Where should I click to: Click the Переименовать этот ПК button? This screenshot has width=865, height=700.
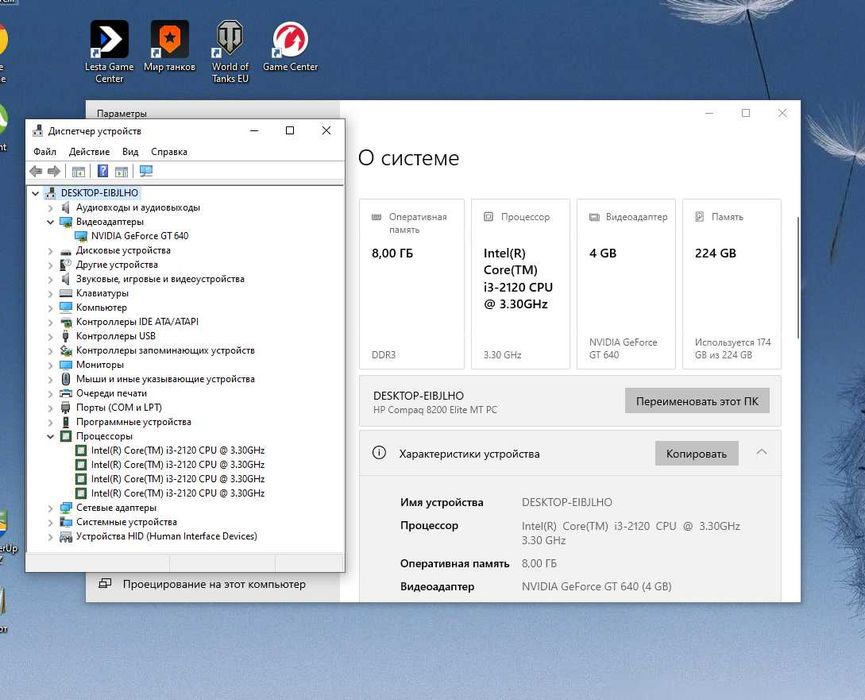697,401
